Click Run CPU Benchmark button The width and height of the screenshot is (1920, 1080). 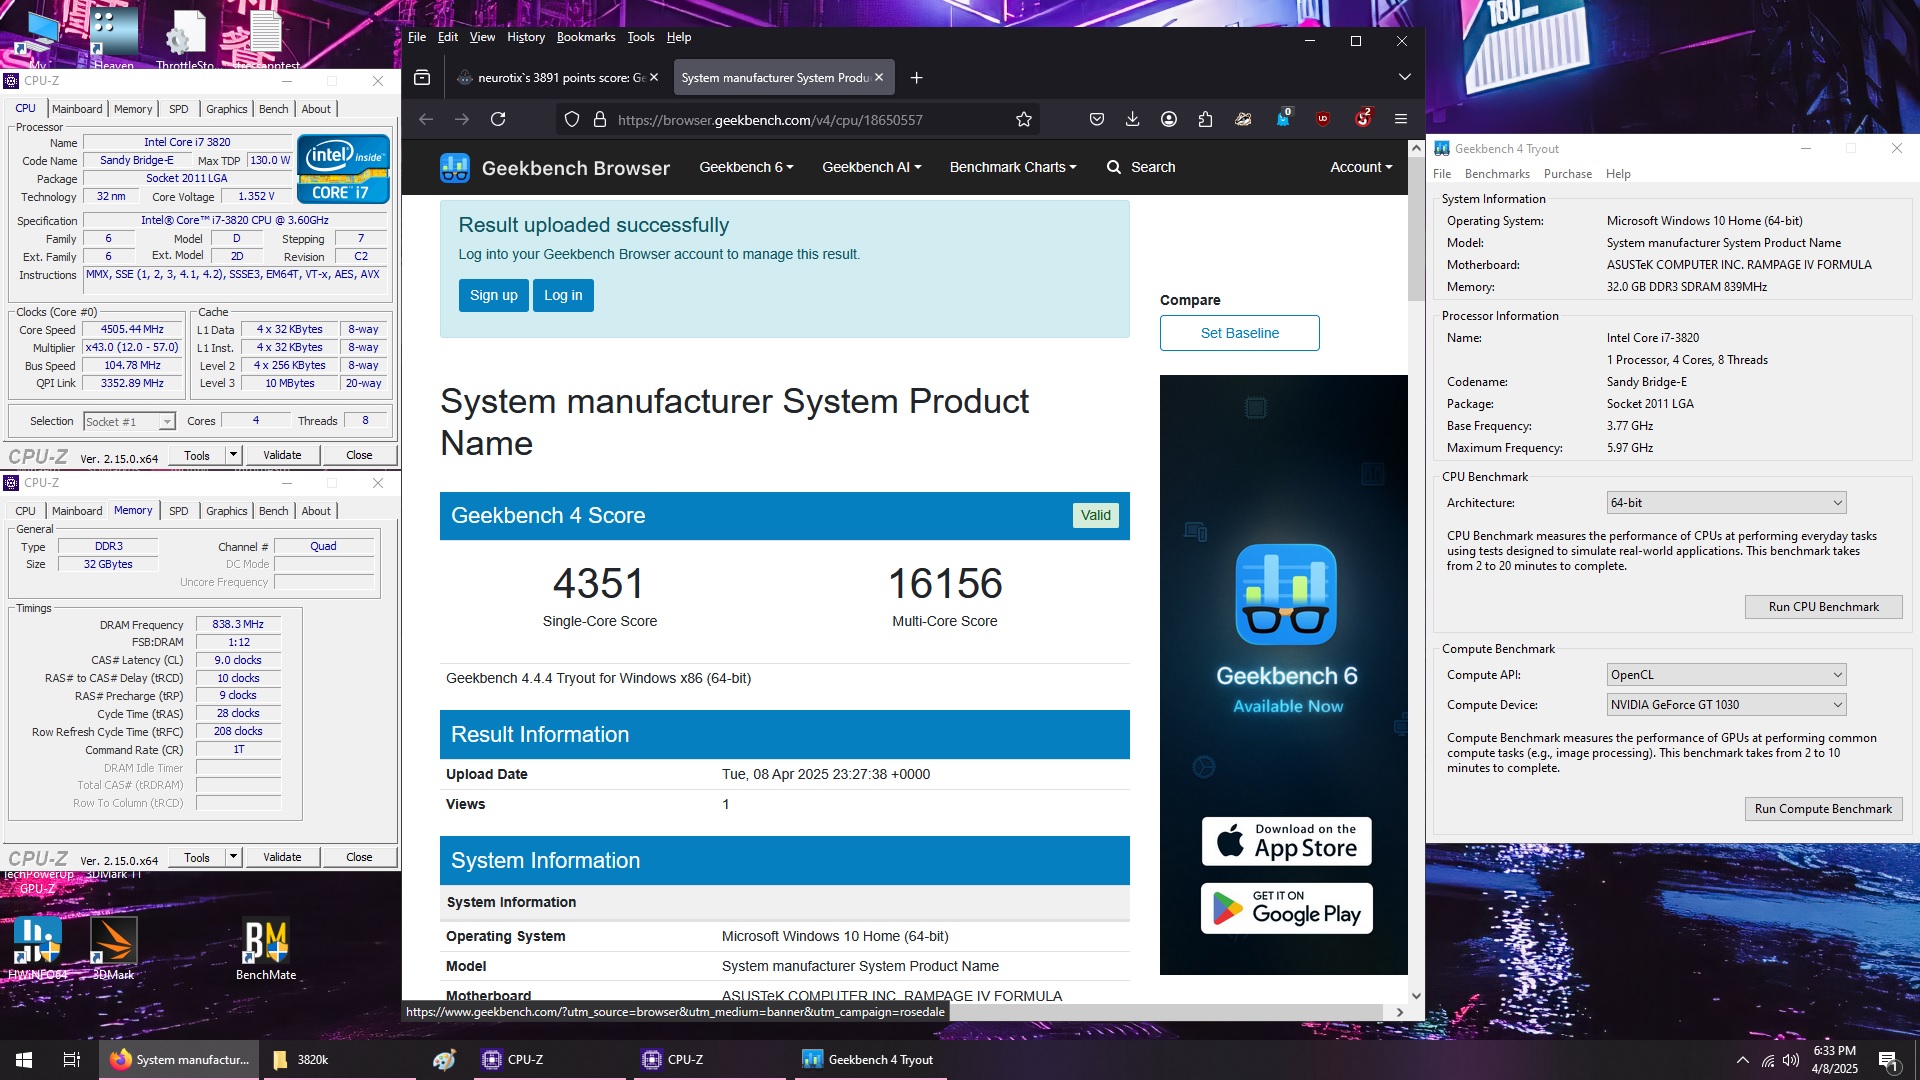pos(1823,607)
